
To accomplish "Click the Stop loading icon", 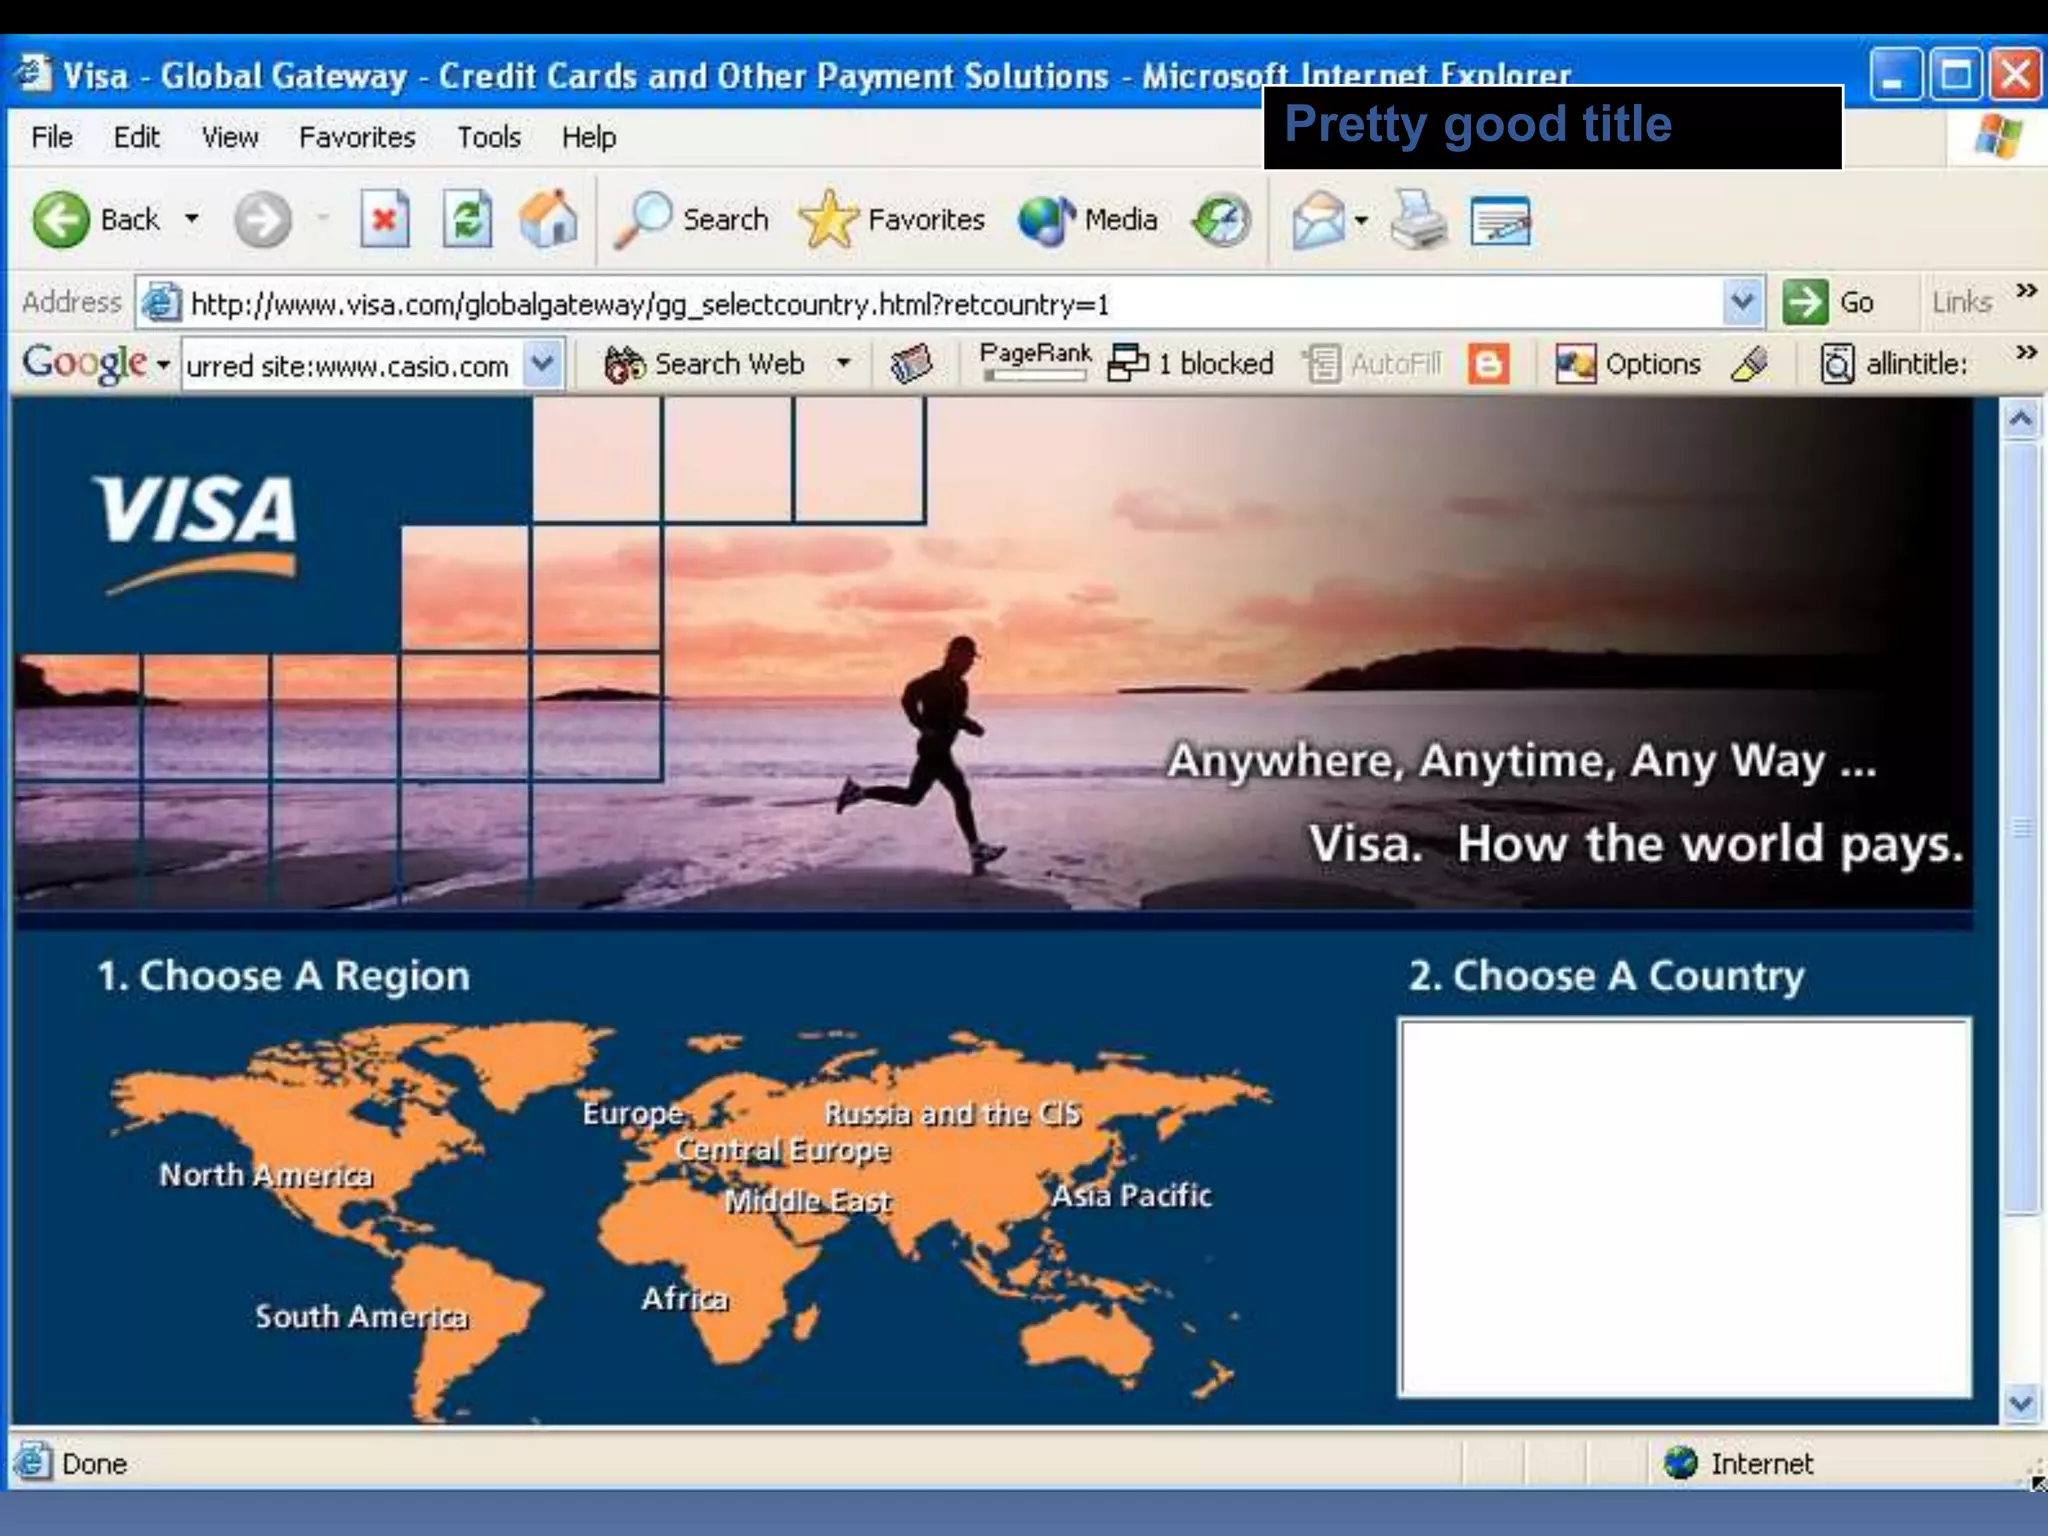I will pos(385,219).
